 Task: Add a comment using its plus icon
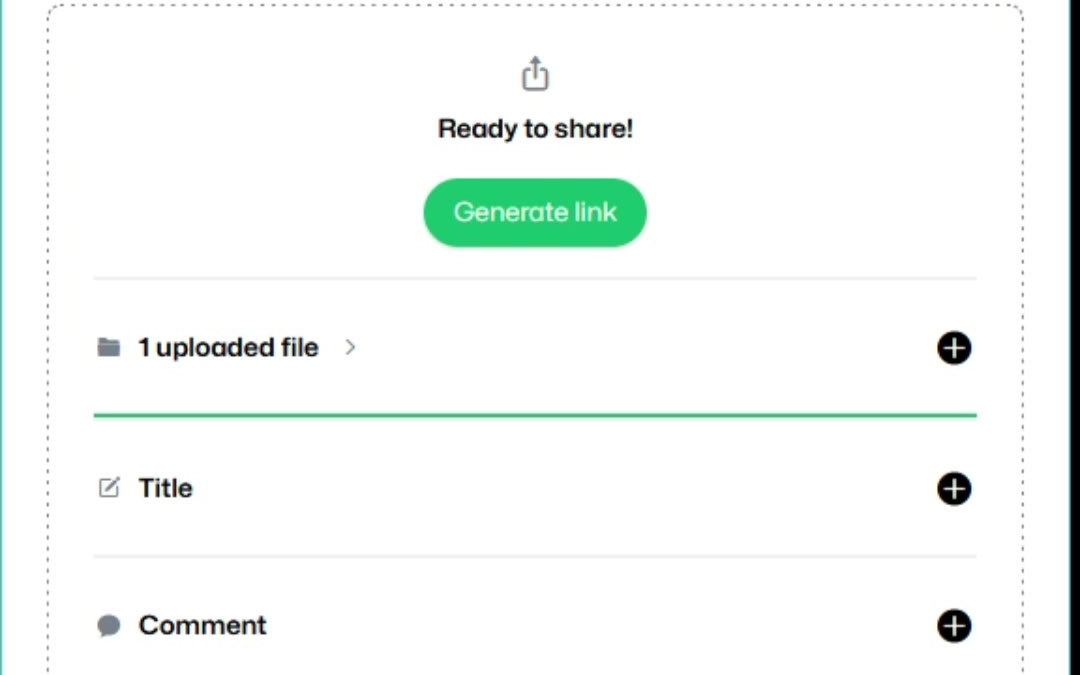click(x=953, y=626)
